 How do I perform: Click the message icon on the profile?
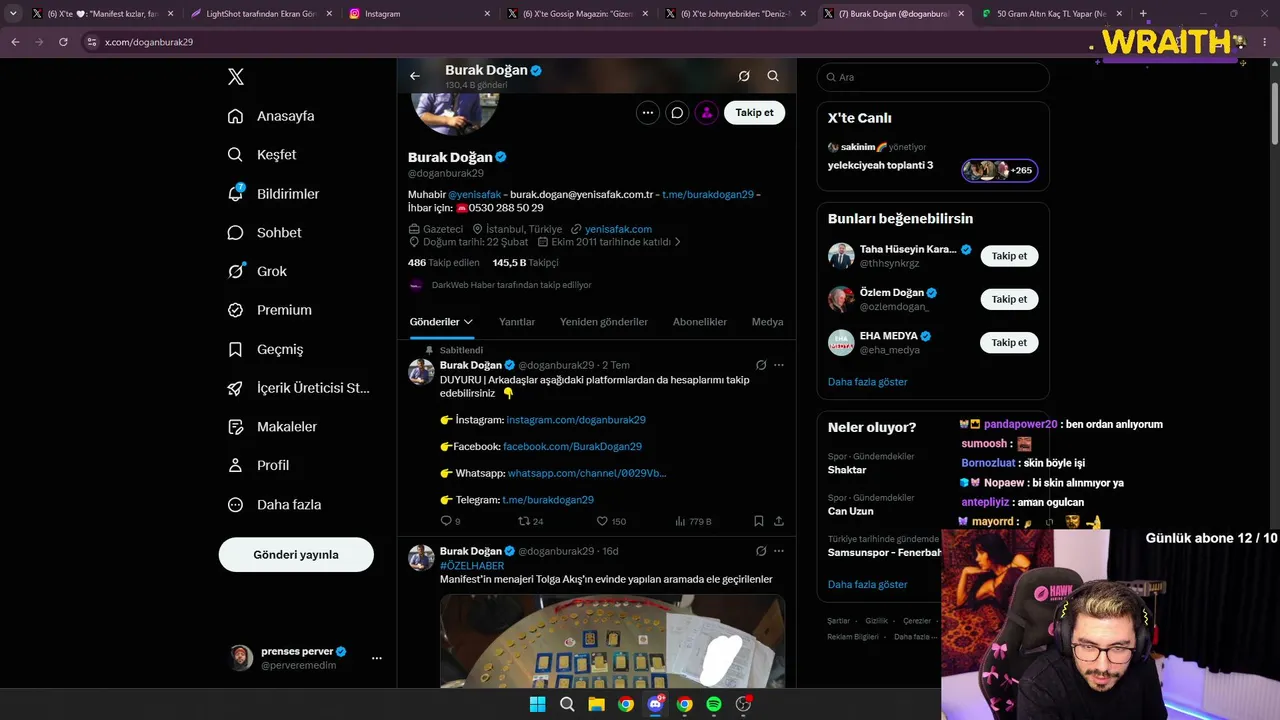(677, 113)
